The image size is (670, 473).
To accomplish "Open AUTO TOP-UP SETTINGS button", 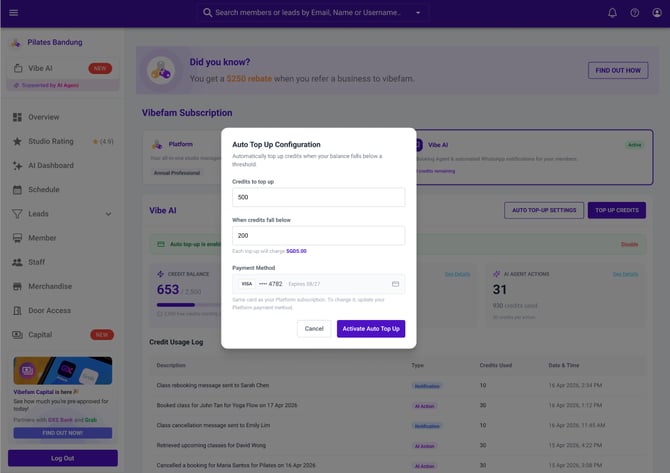I will [x=544, y=210].
